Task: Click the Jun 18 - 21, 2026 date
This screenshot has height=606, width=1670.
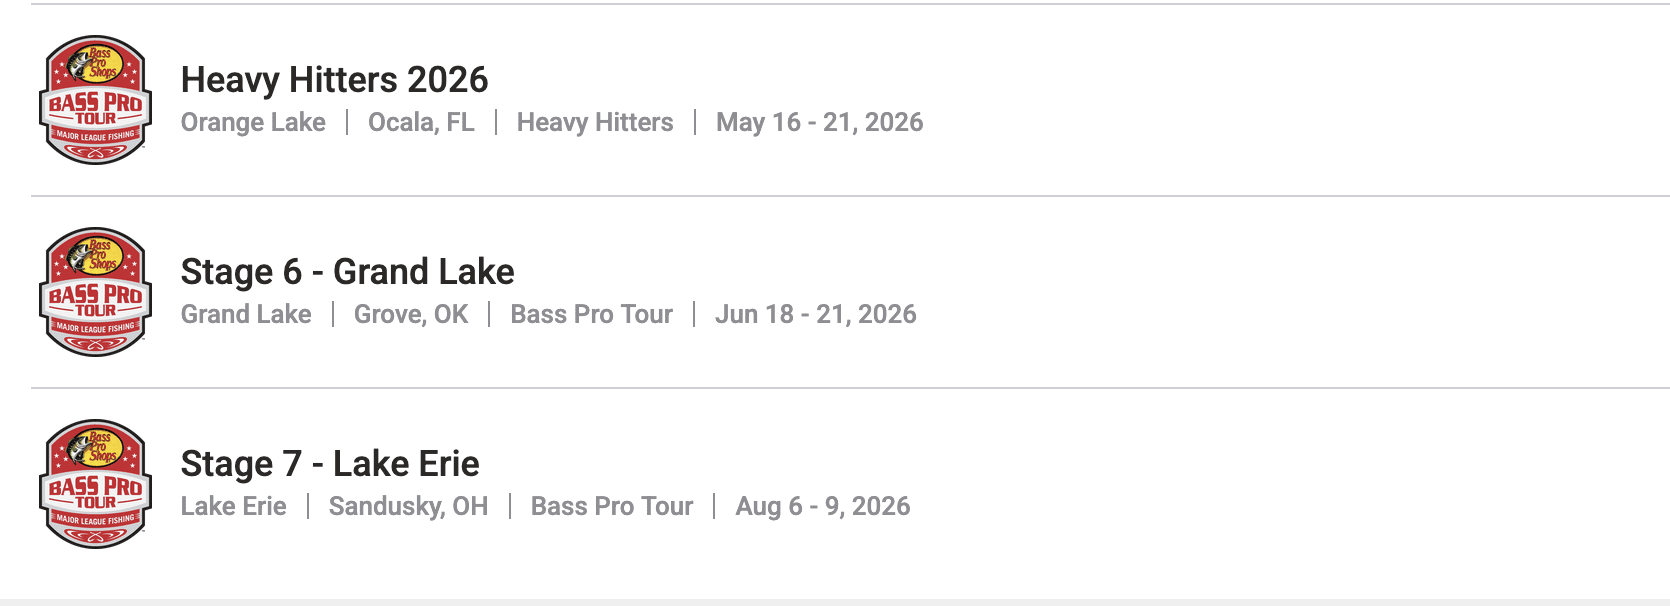Action: coord(815,314)
